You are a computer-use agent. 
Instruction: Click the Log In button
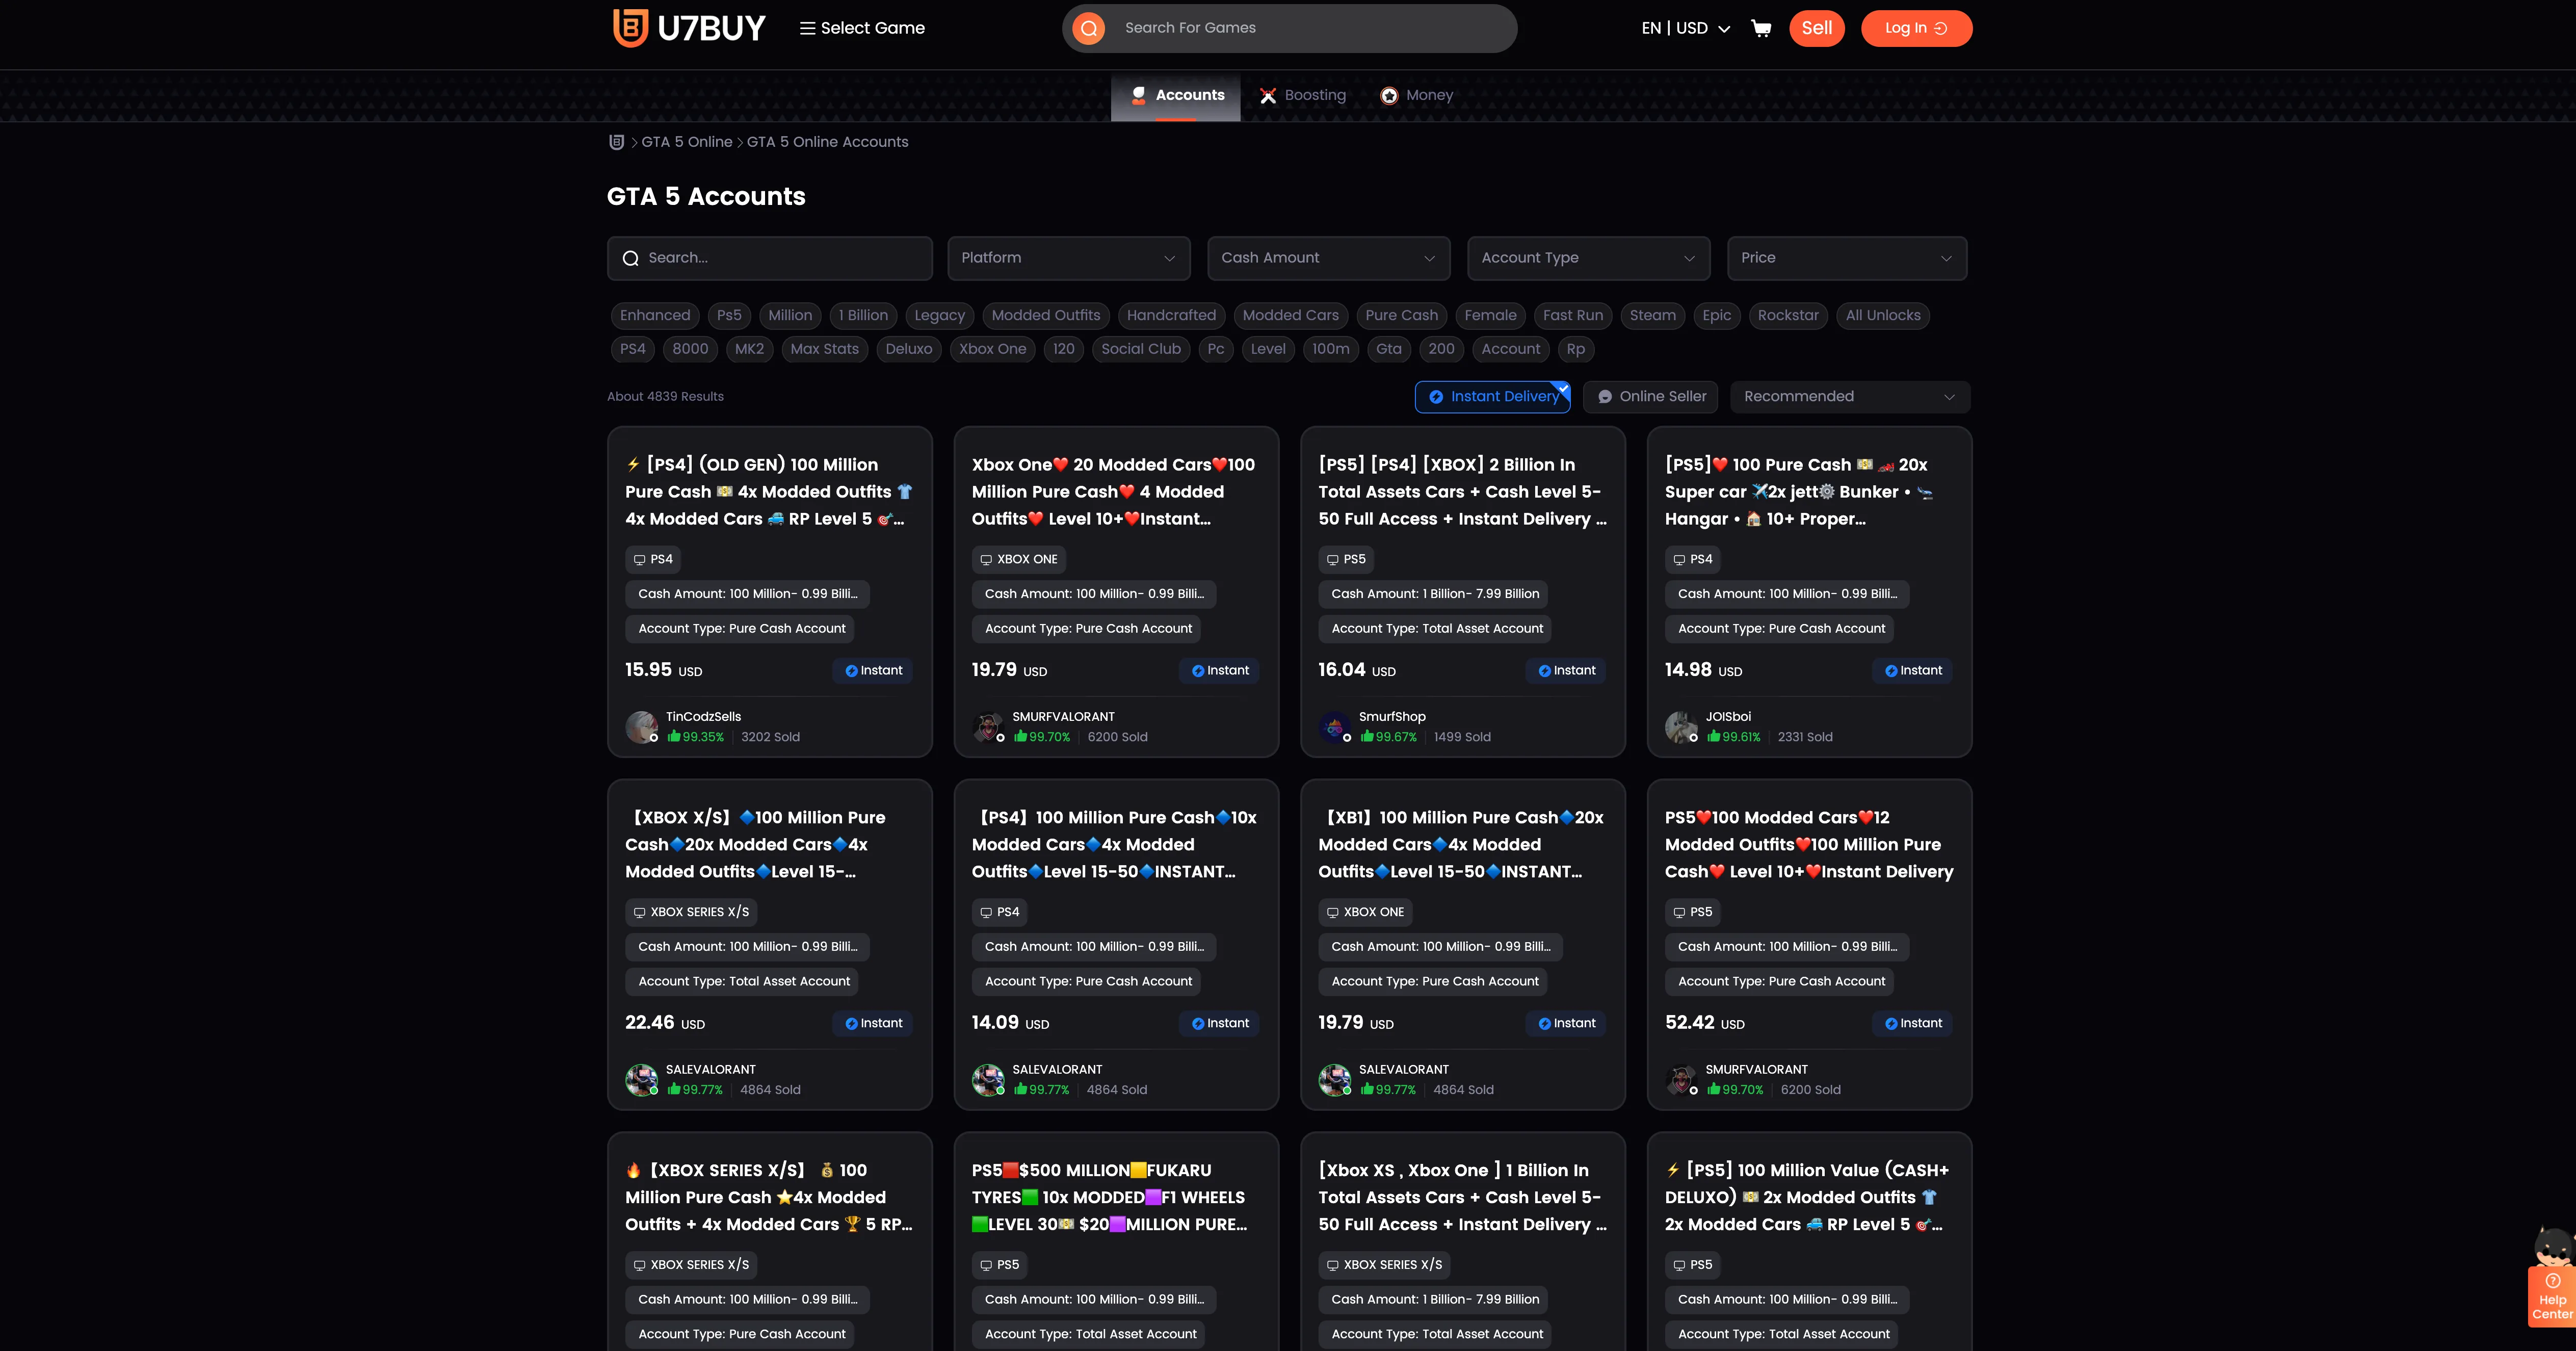1915,28
